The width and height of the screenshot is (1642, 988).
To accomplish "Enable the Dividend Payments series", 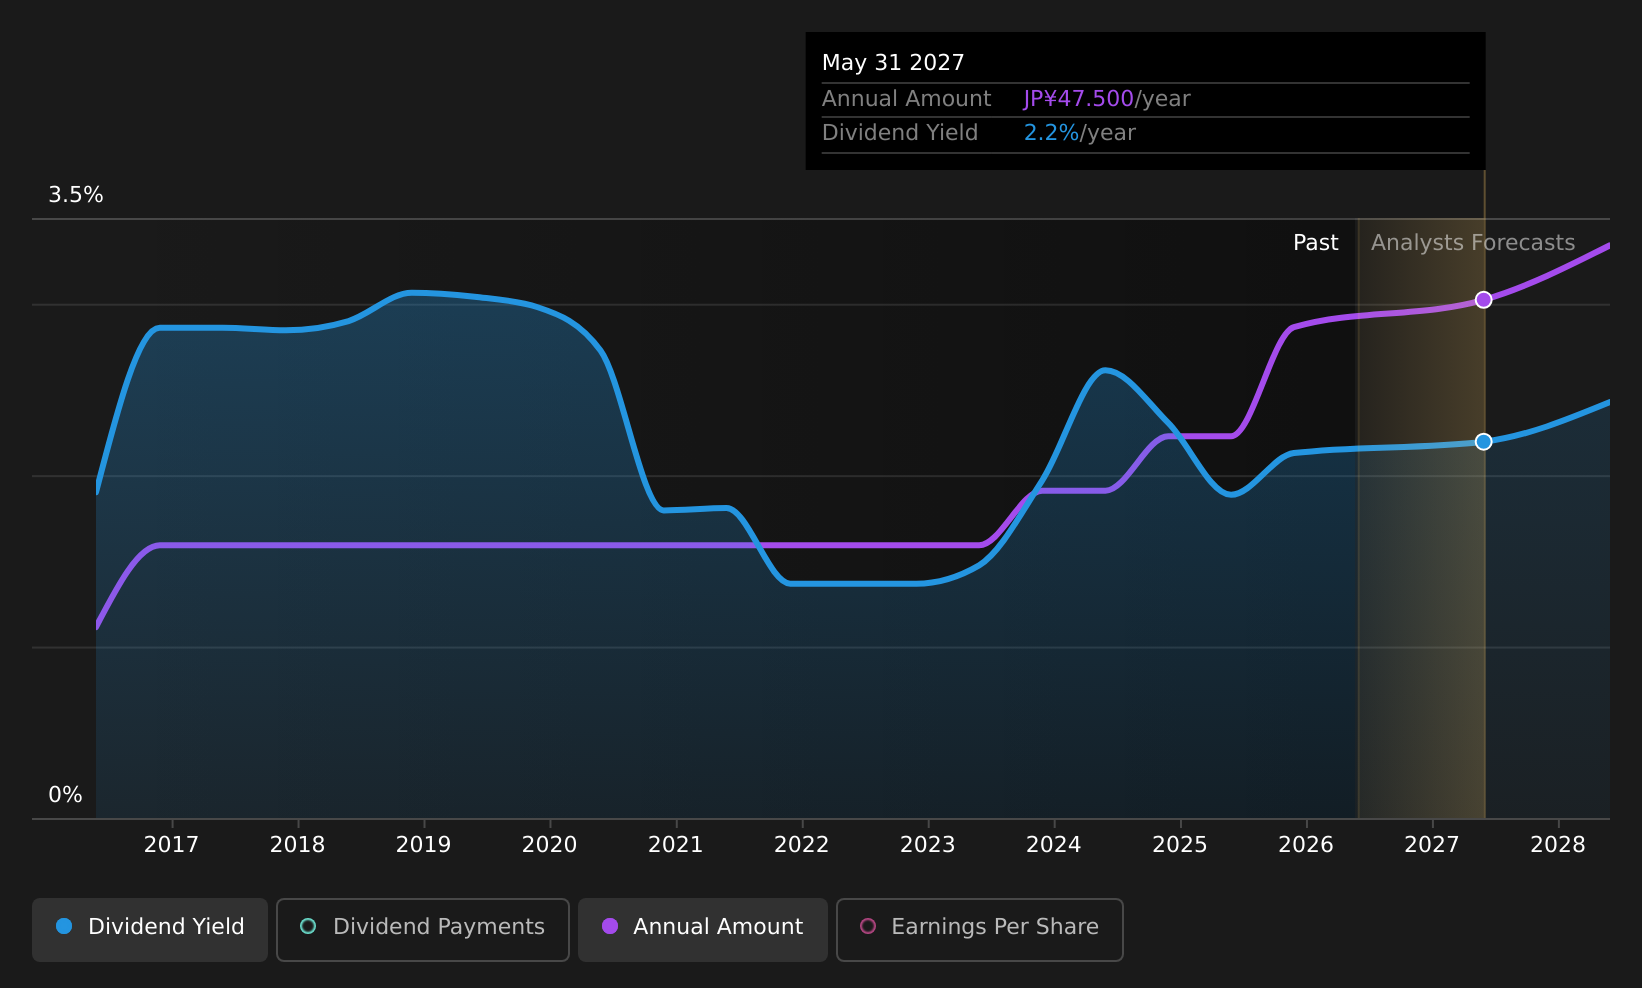I will click(423, 929).
